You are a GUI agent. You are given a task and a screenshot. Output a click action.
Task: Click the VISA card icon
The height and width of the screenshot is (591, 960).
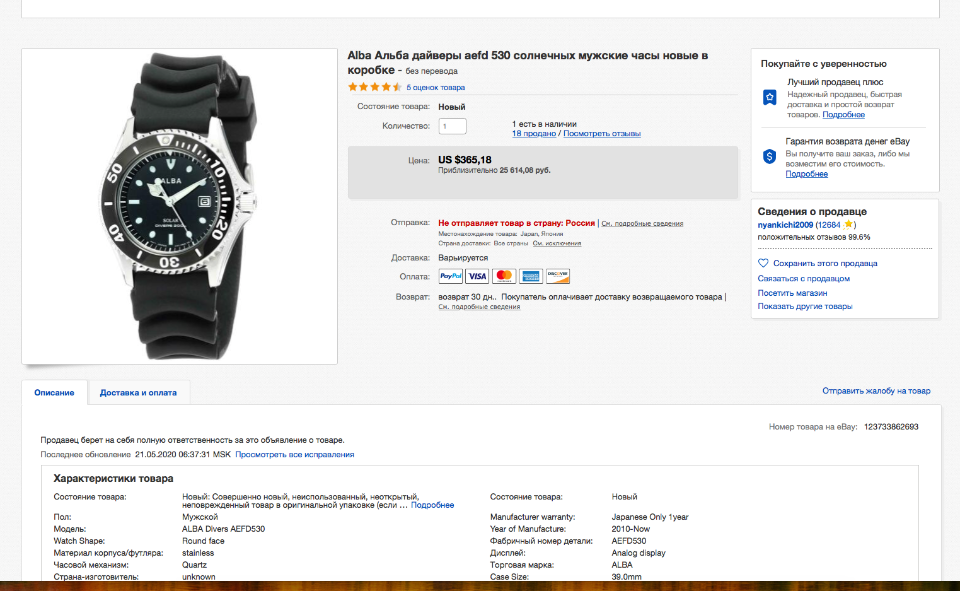pyautogui.click(x=478, y=276)
